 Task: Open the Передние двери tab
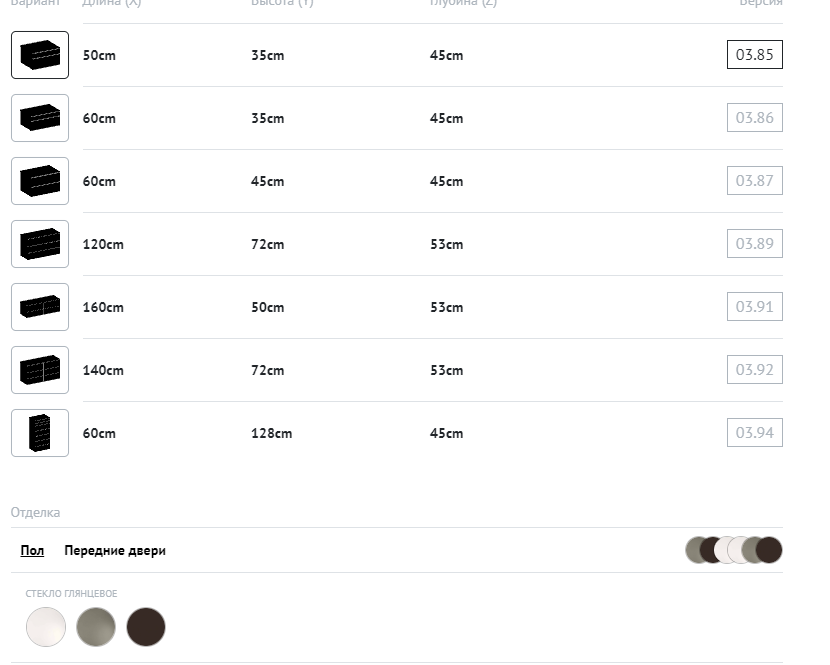click(115, 551)
